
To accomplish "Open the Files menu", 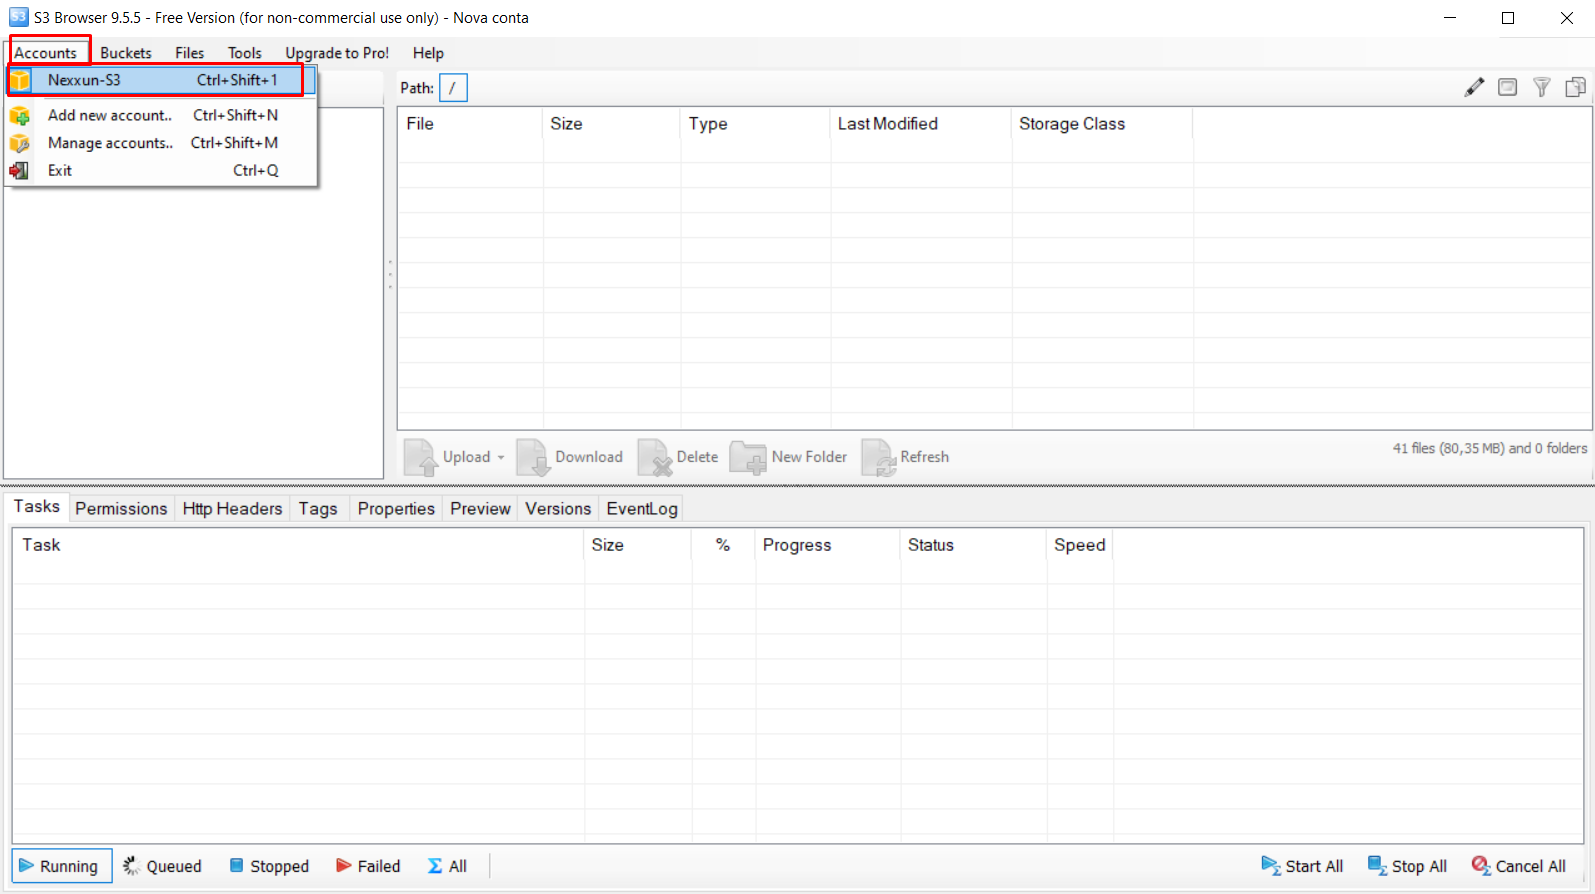I will click(189, 53).
